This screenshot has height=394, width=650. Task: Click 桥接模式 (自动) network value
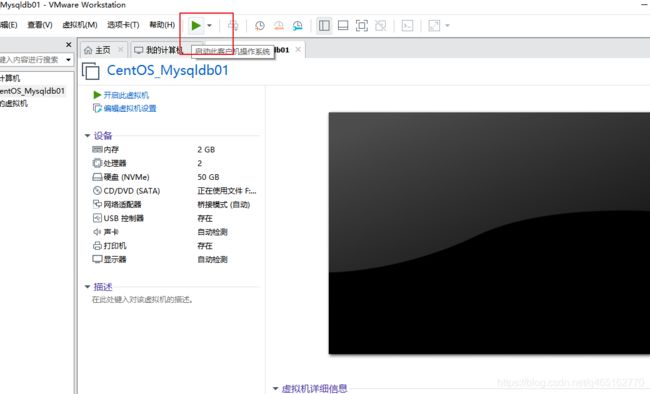[x=223, y=204]
